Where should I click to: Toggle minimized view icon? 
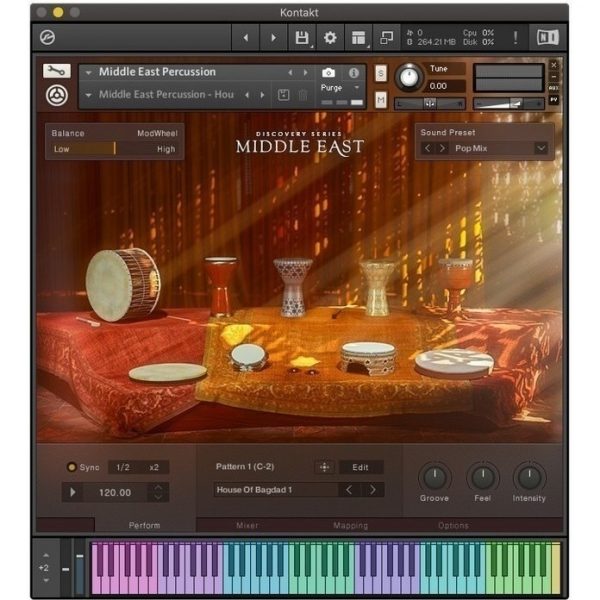[x=386, y=38]
